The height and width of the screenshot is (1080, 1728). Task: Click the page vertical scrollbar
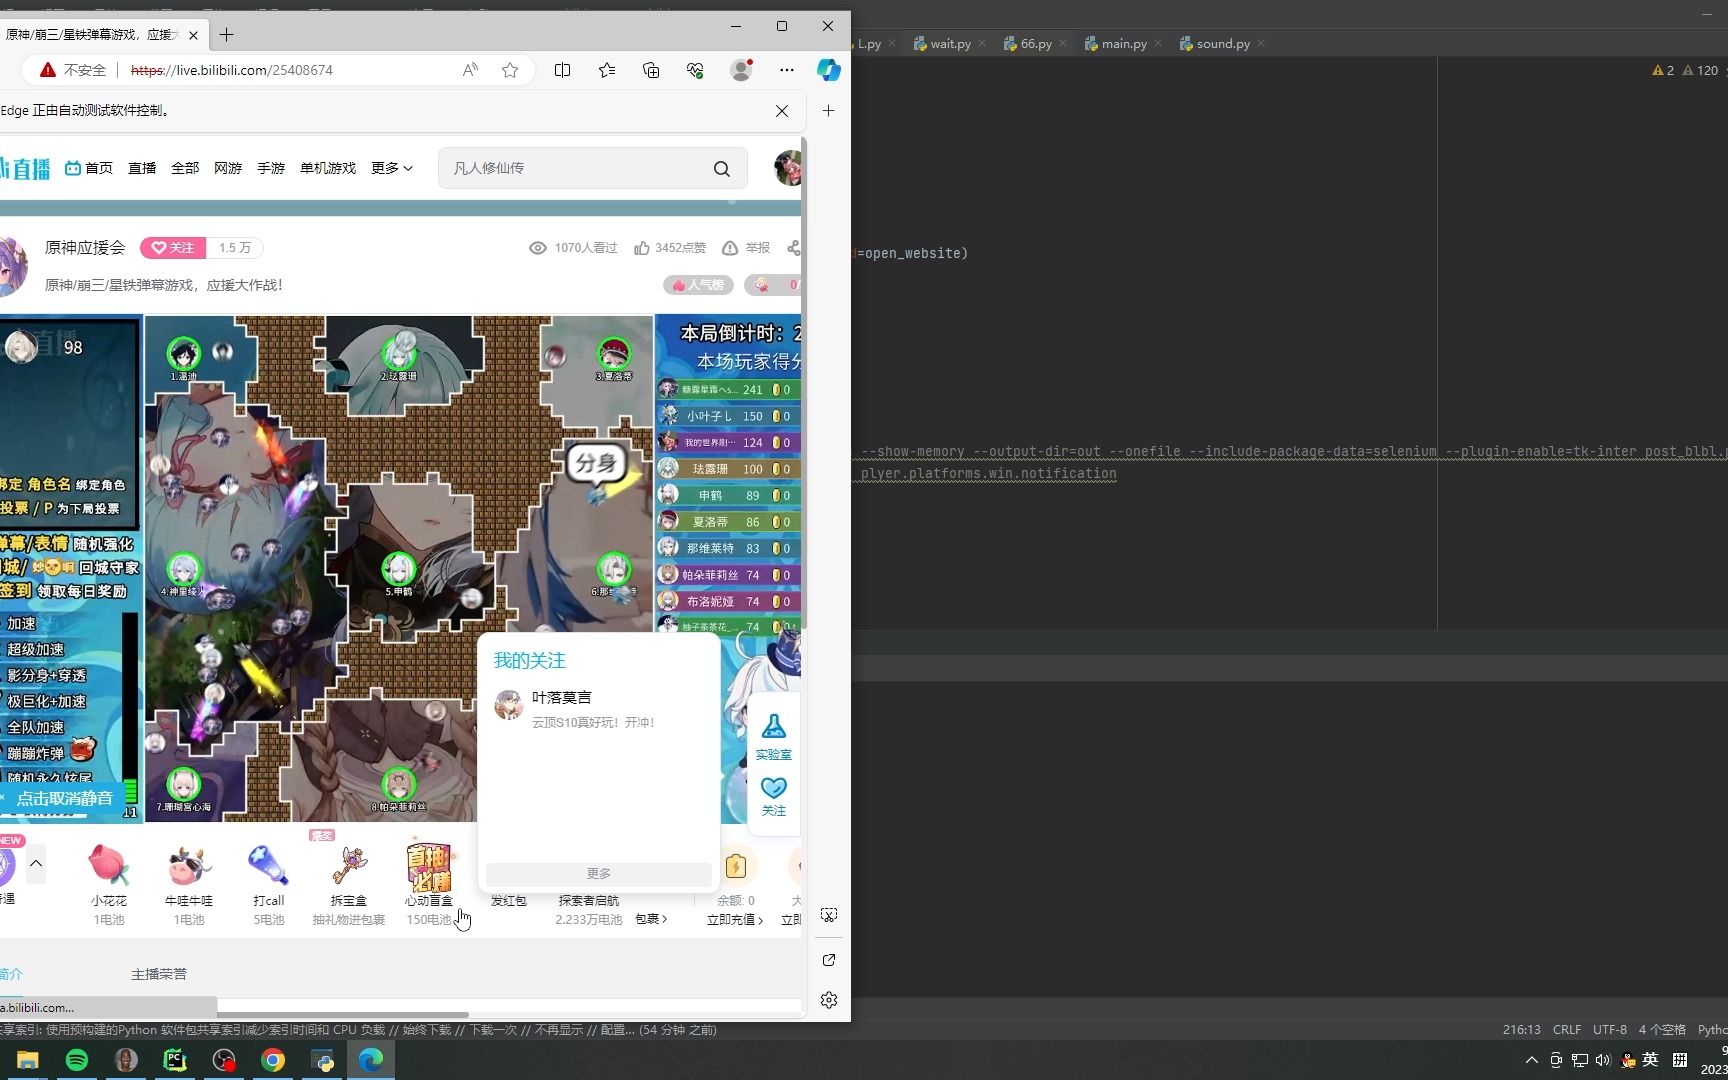pos(804,385)
